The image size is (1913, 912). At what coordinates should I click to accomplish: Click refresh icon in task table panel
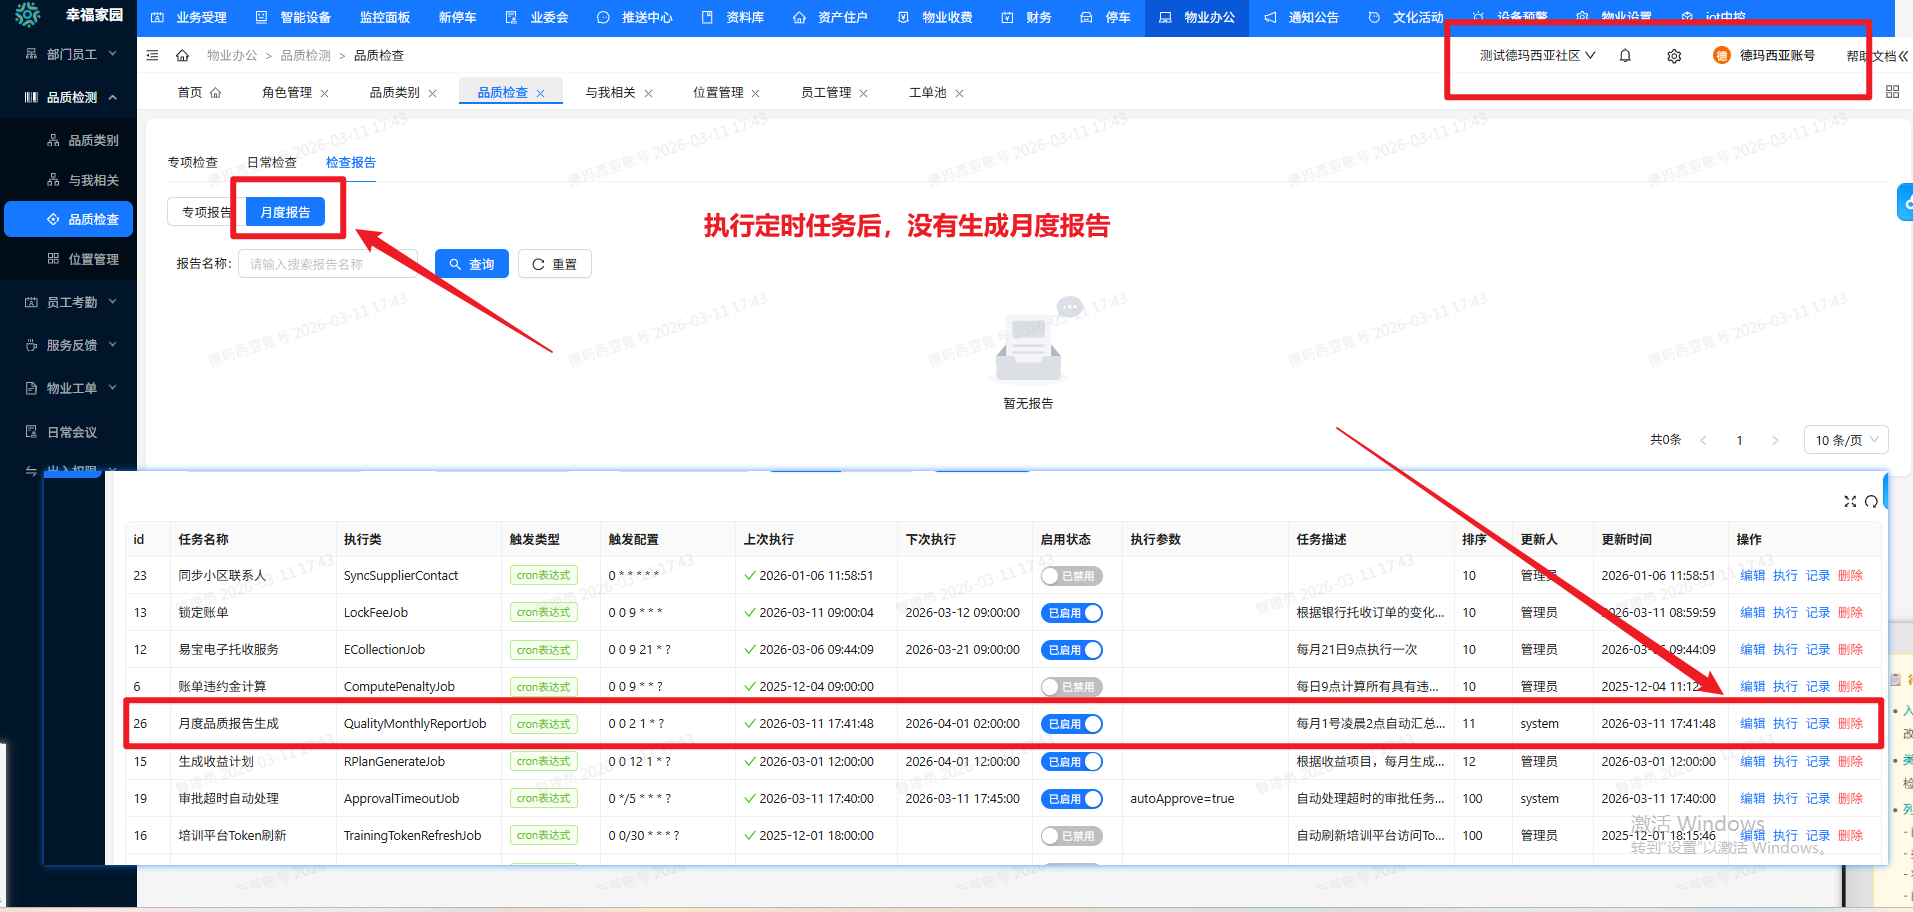1871,501
